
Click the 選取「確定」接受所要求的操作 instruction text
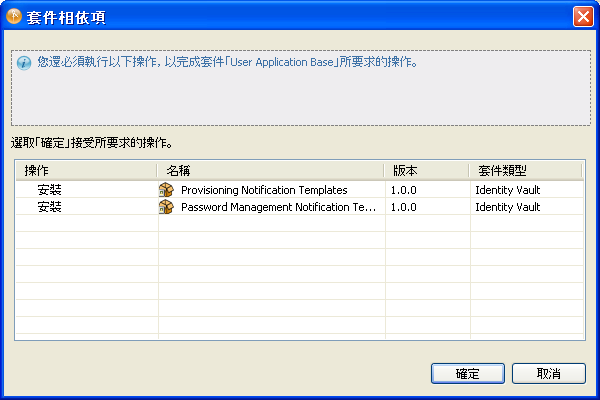[92, 143]
